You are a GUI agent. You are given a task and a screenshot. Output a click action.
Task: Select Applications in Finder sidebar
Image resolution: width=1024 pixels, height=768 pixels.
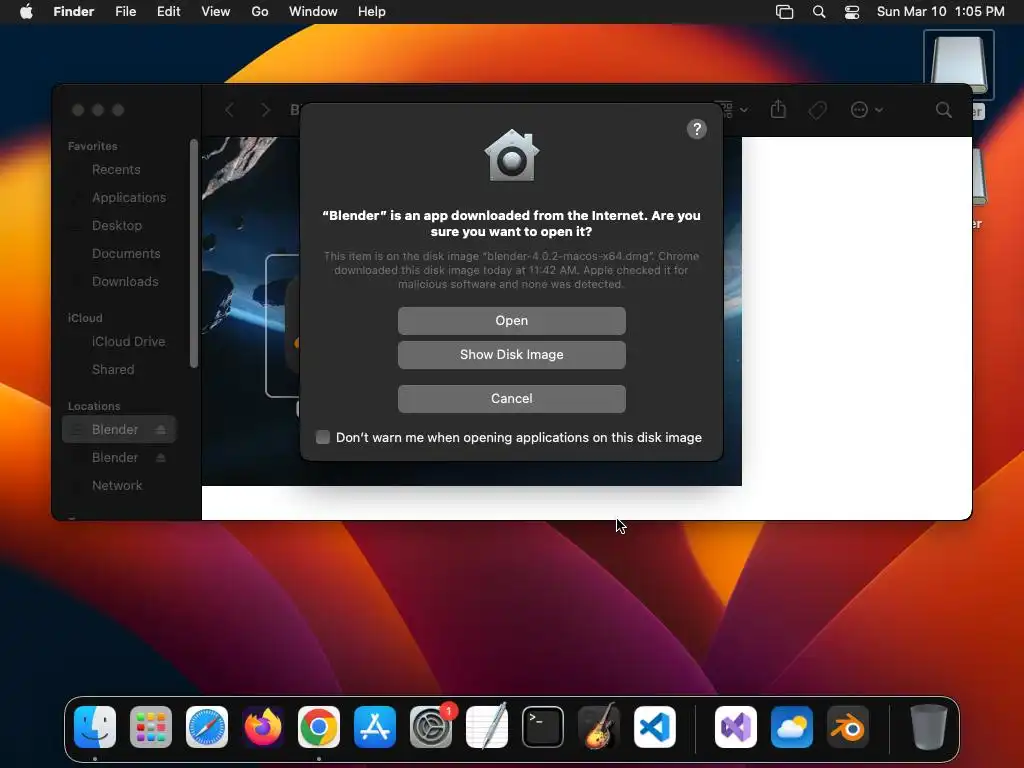tap(129, 197)
